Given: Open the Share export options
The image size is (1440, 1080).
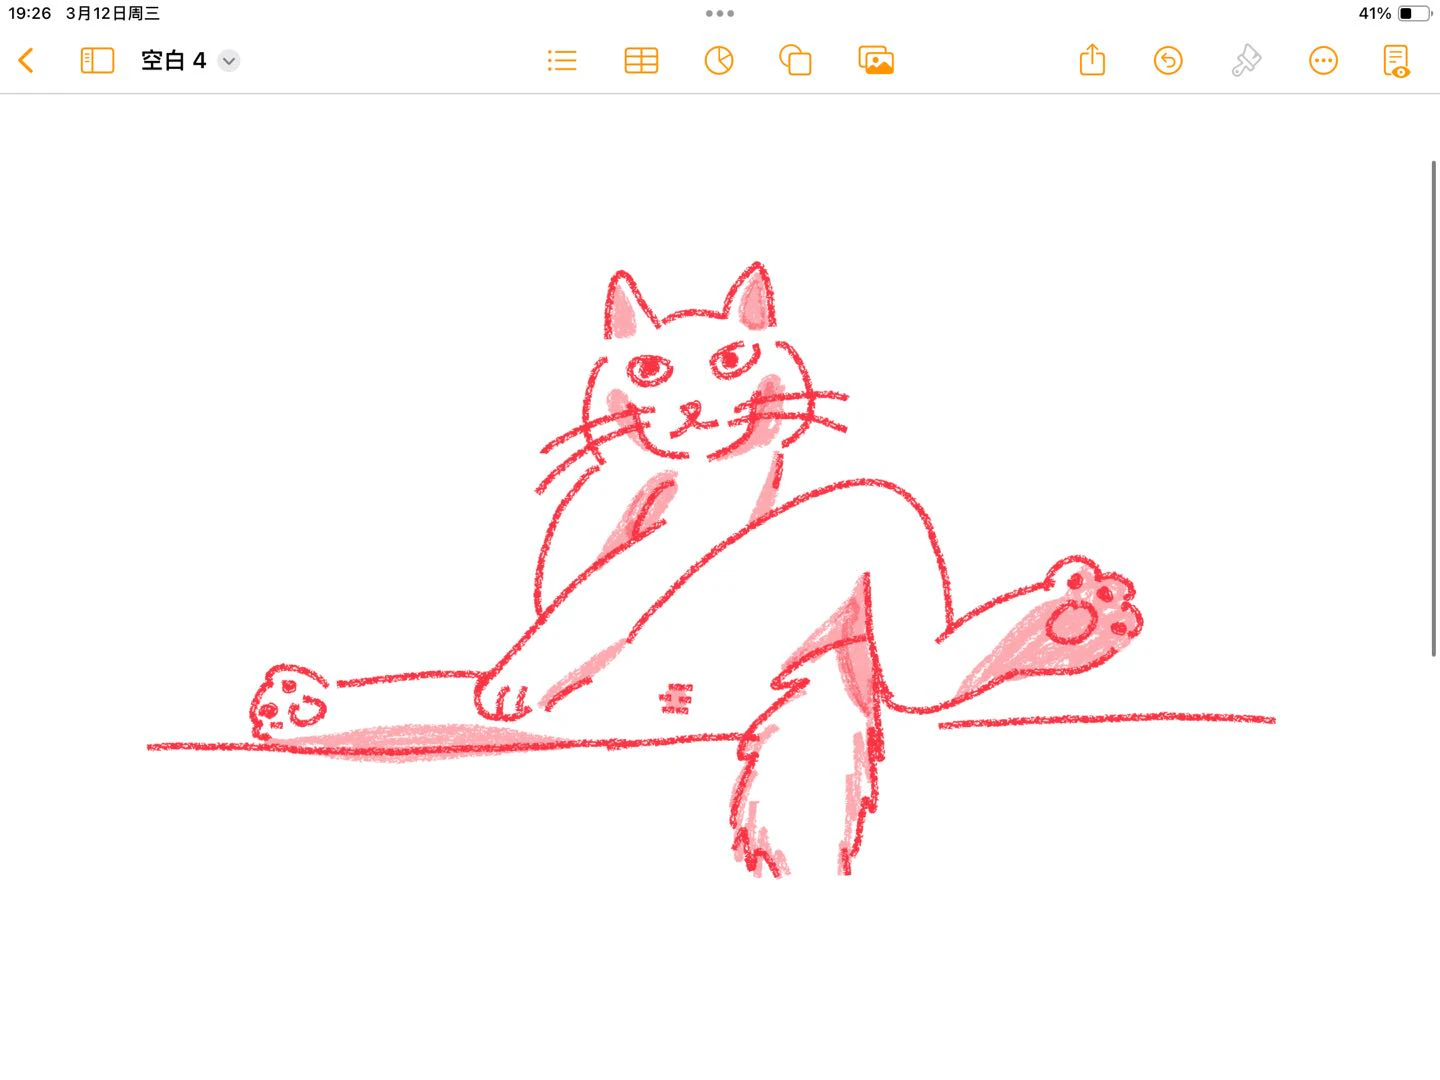Looking at the screenshot, I should (x=1092, y=60).
